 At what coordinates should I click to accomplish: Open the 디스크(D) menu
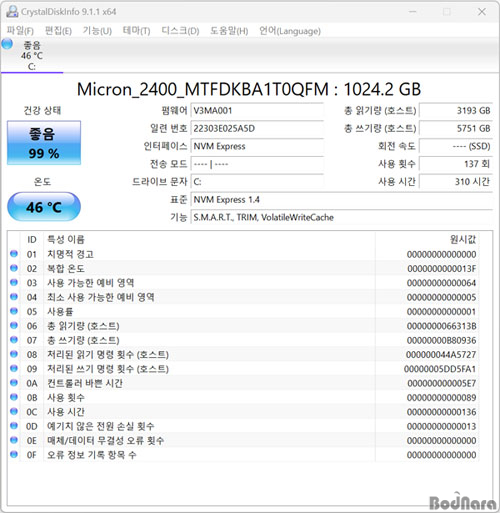180,31
